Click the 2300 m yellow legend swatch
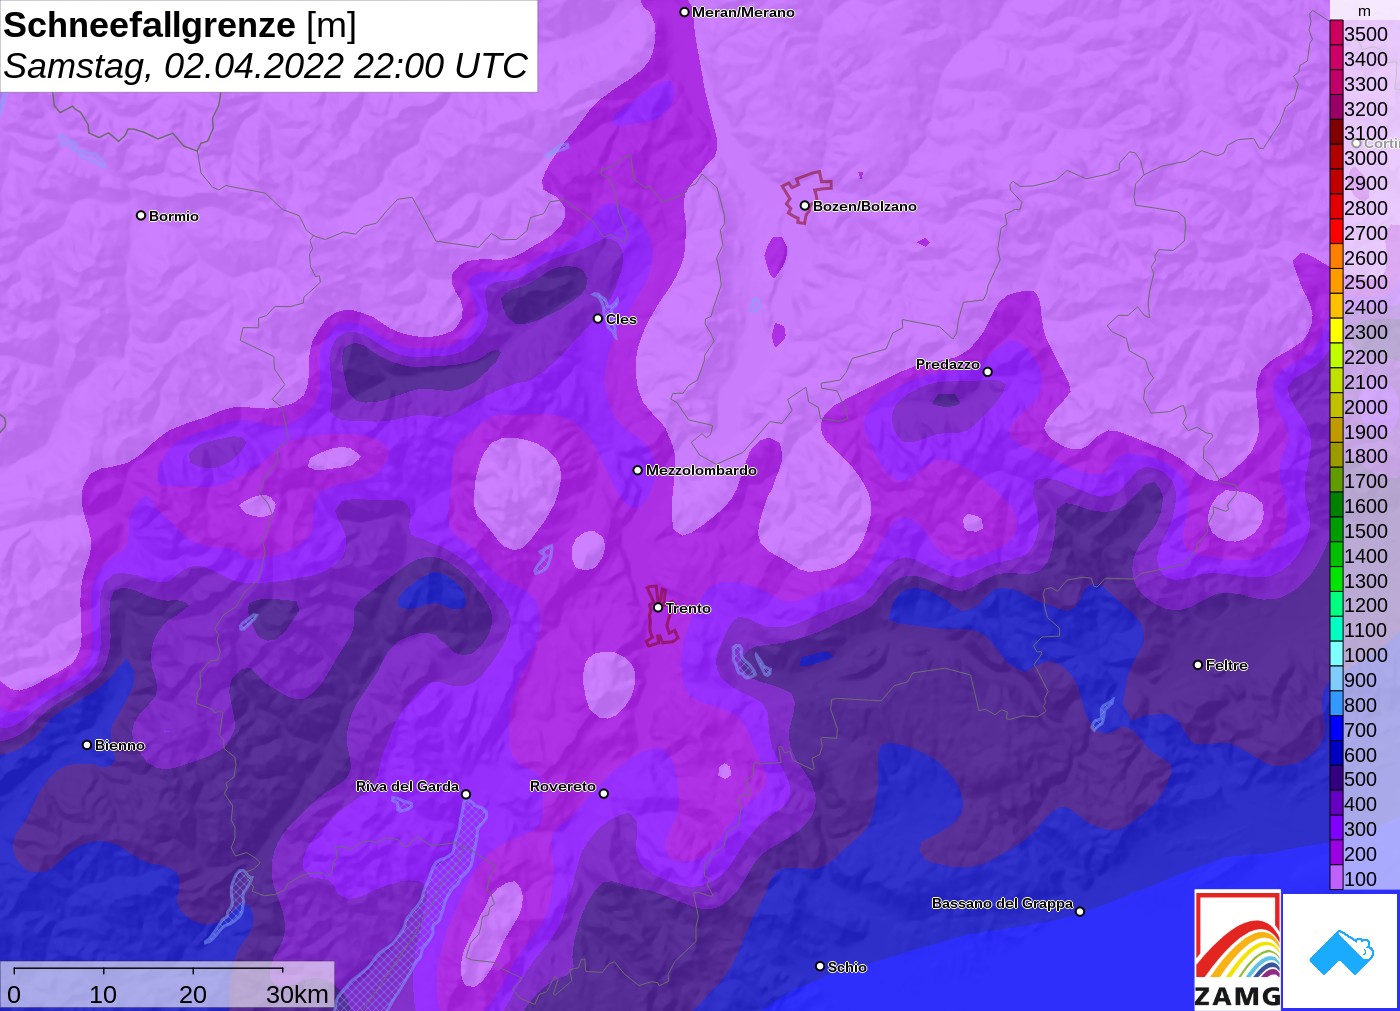The height and width of the screenshot is (1011, 1400). click(x=1336, y=331)
